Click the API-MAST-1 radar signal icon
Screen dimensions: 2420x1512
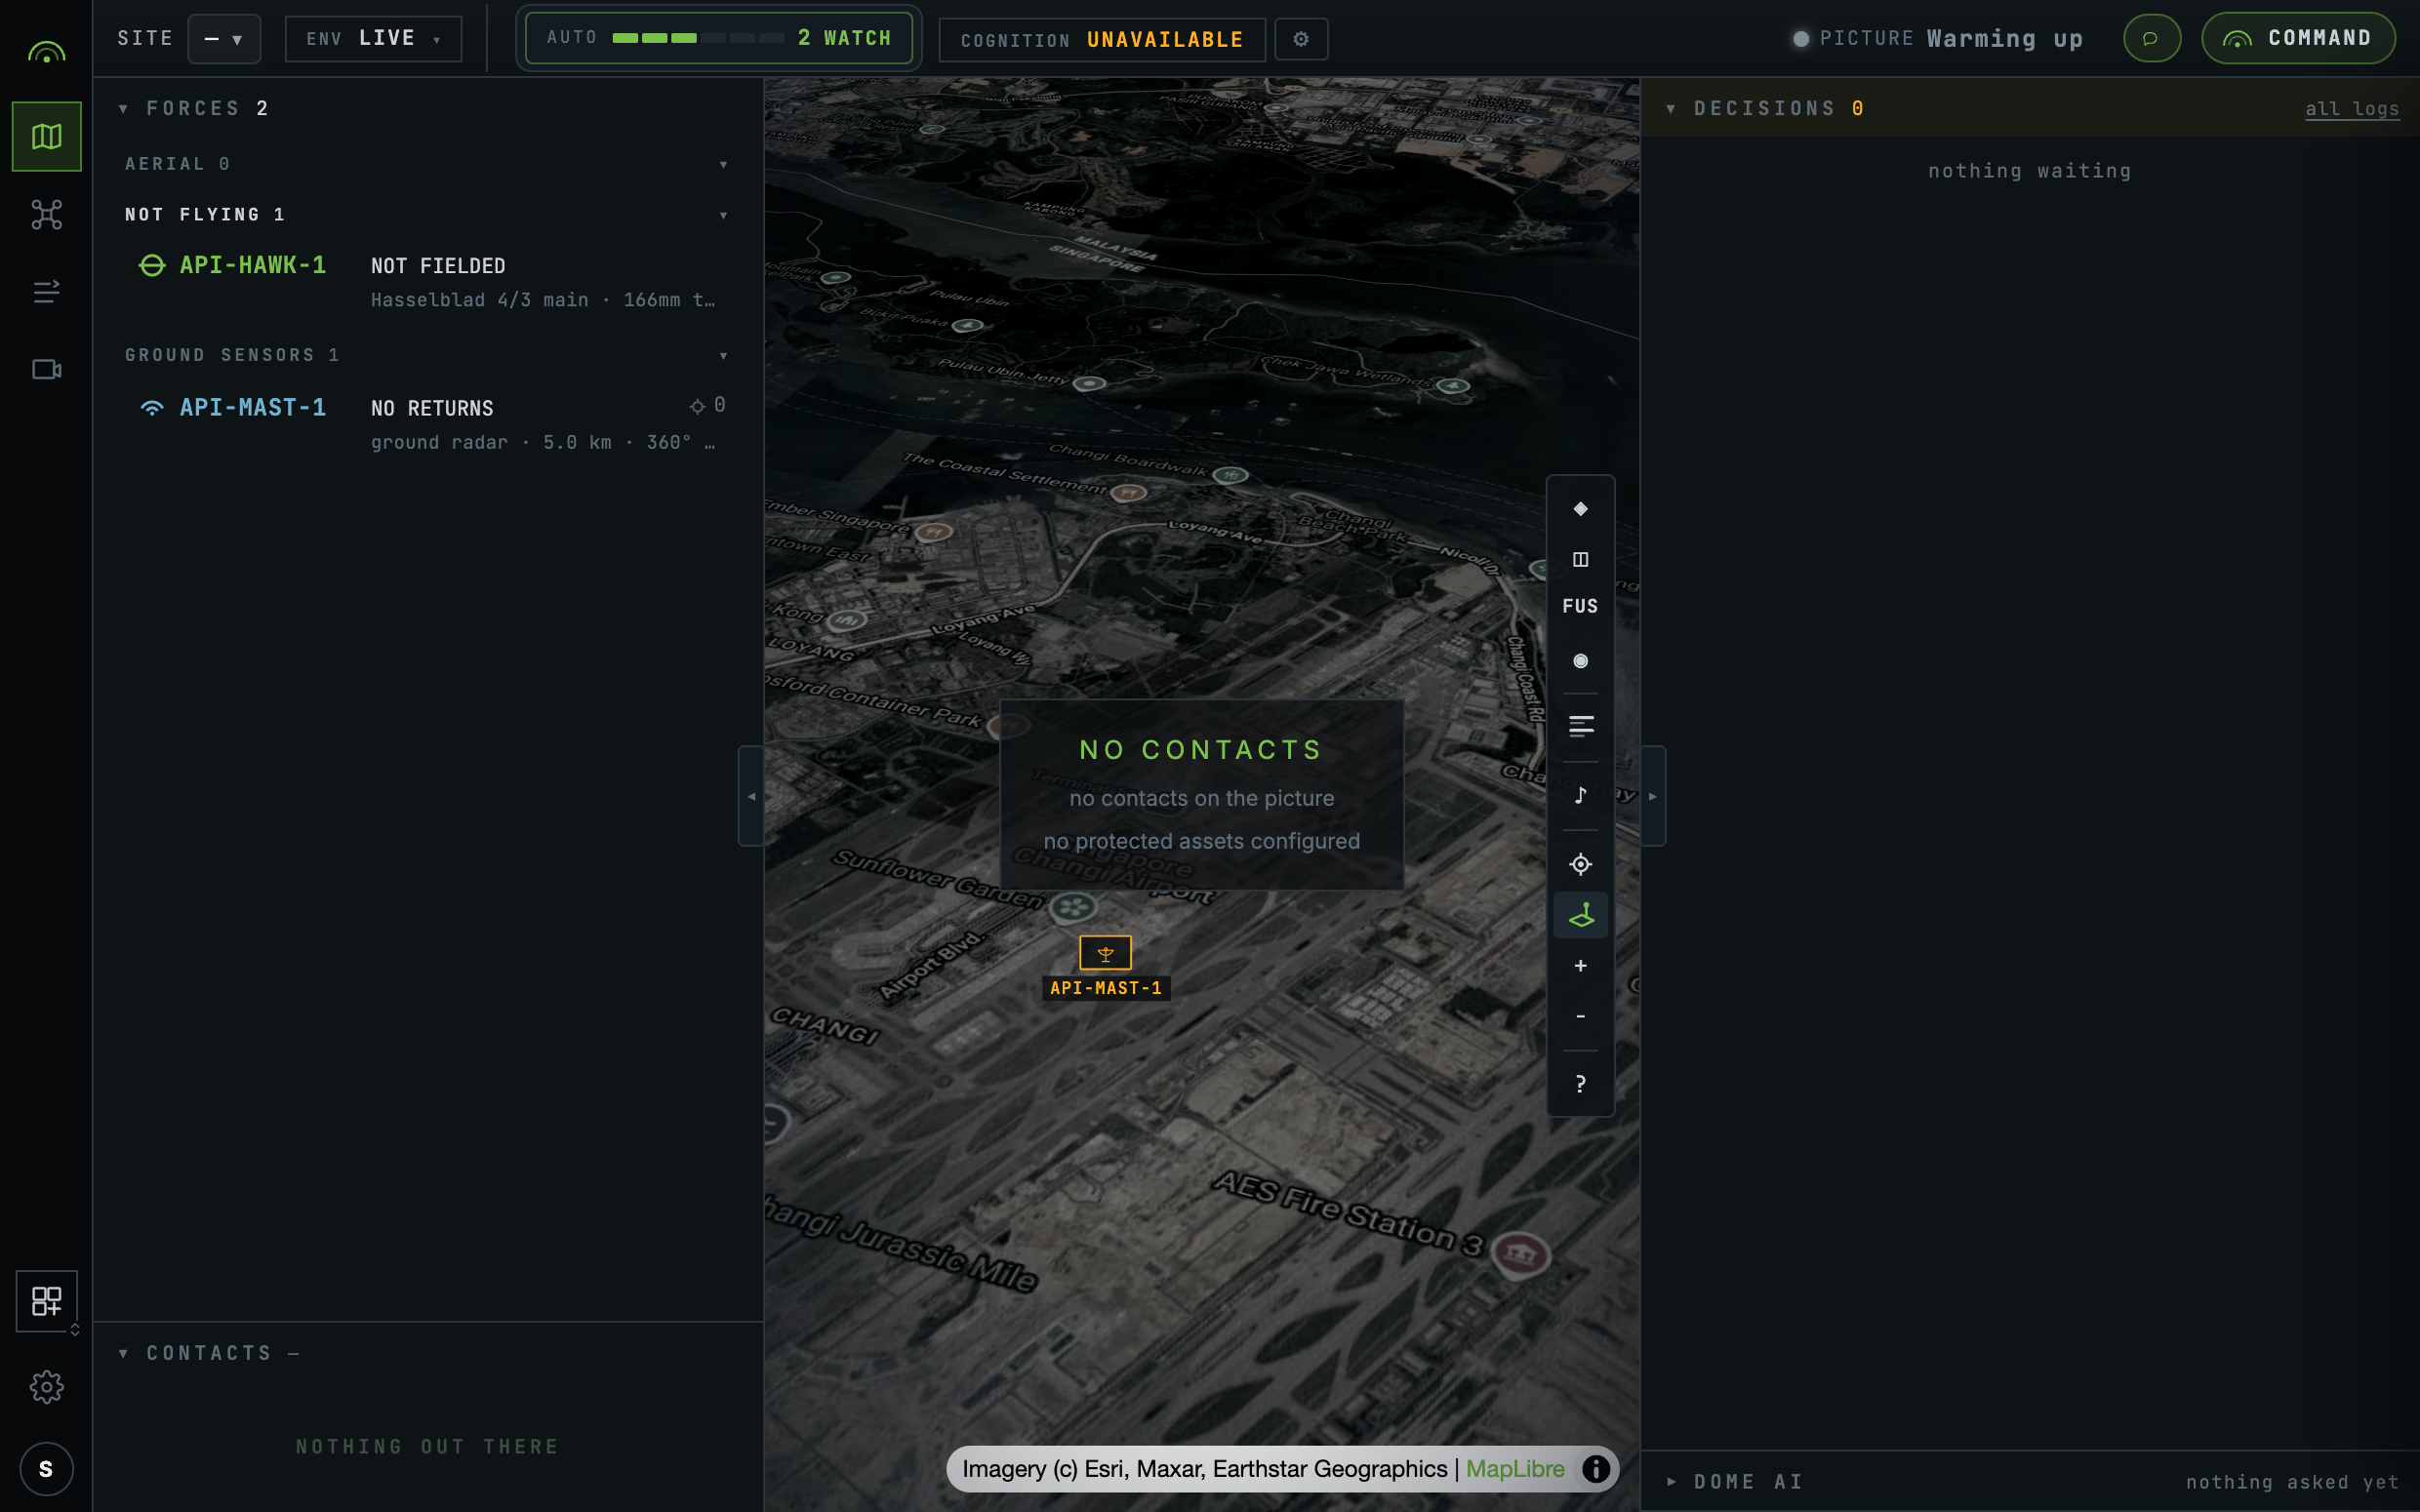[152, 408]
